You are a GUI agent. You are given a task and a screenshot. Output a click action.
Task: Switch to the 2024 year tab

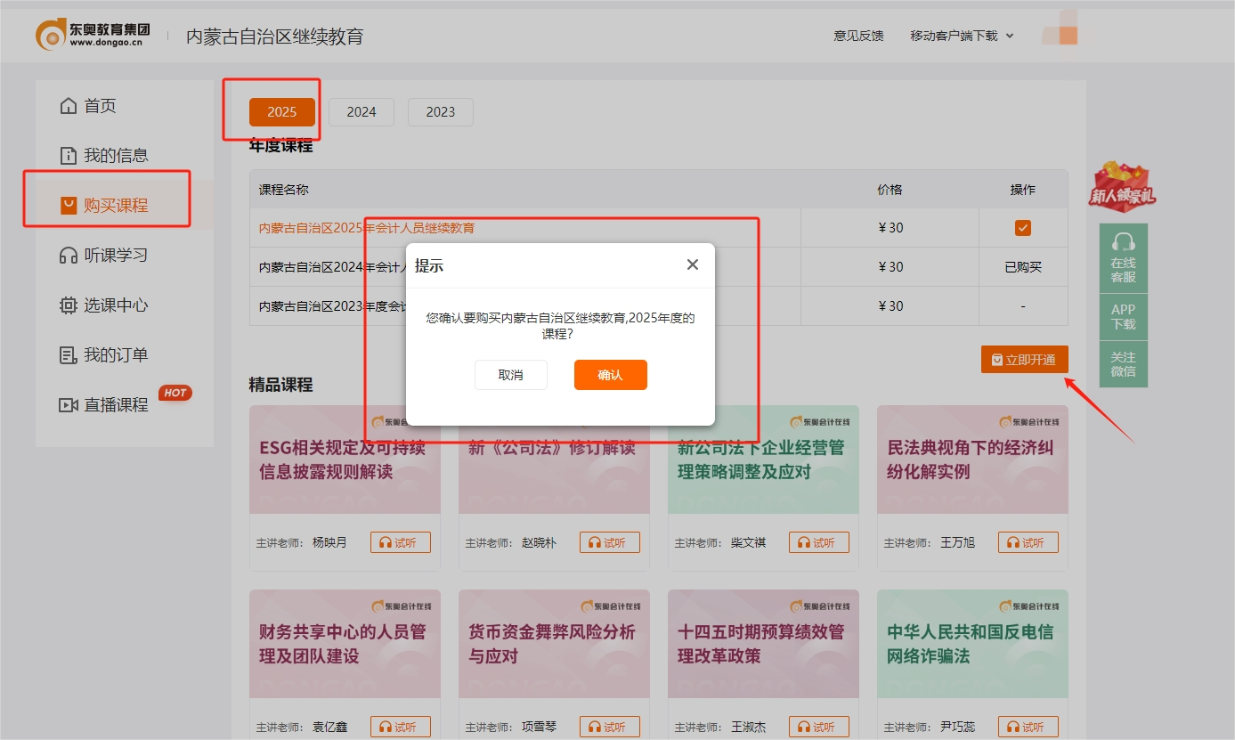click(361, 112)
